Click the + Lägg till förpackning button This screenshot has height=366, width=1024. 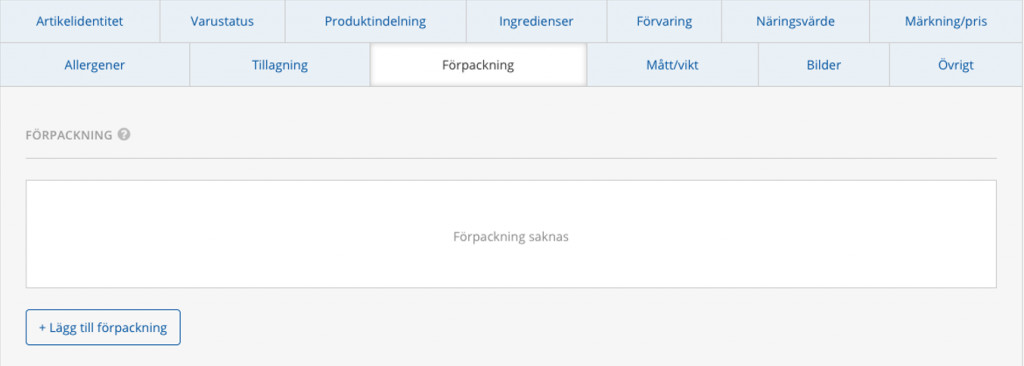pyautogui.click(x=103, y=327)
